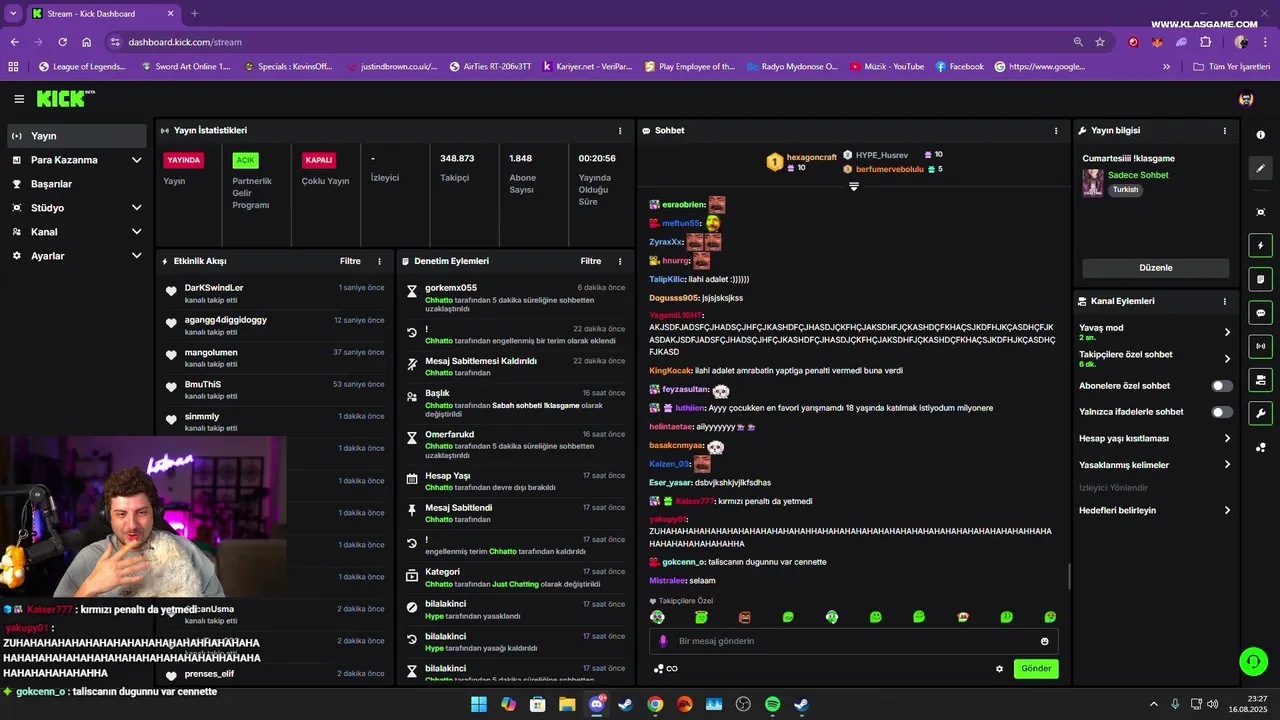Open Başarılar in left sidebar
The image size is (1280, 720).
pyautogui.click(x=79, y=184)
